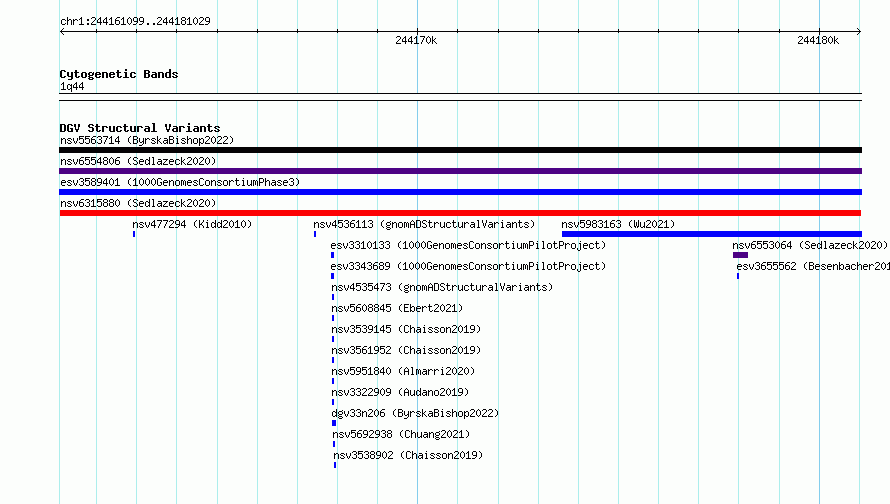Click the 1q44 band label
The image size is (890, 504).
pos(72,86)
